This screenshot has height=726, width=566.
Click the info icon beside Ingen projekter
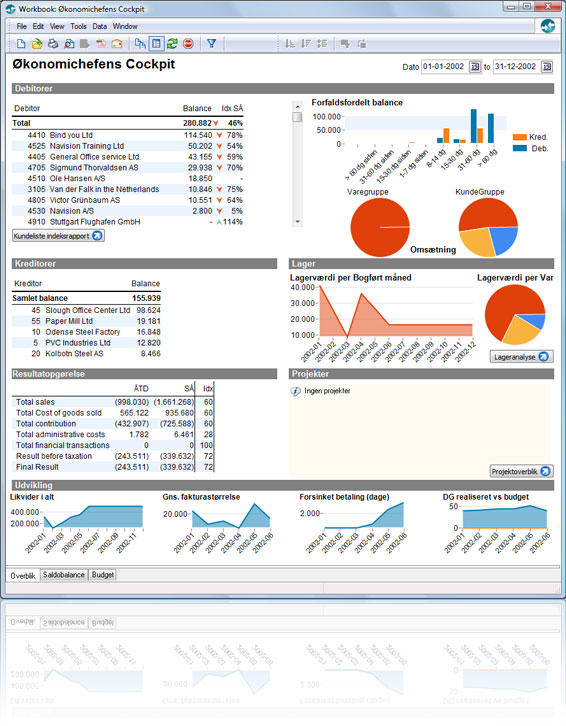pyautogui.click(x=296, y=391)
